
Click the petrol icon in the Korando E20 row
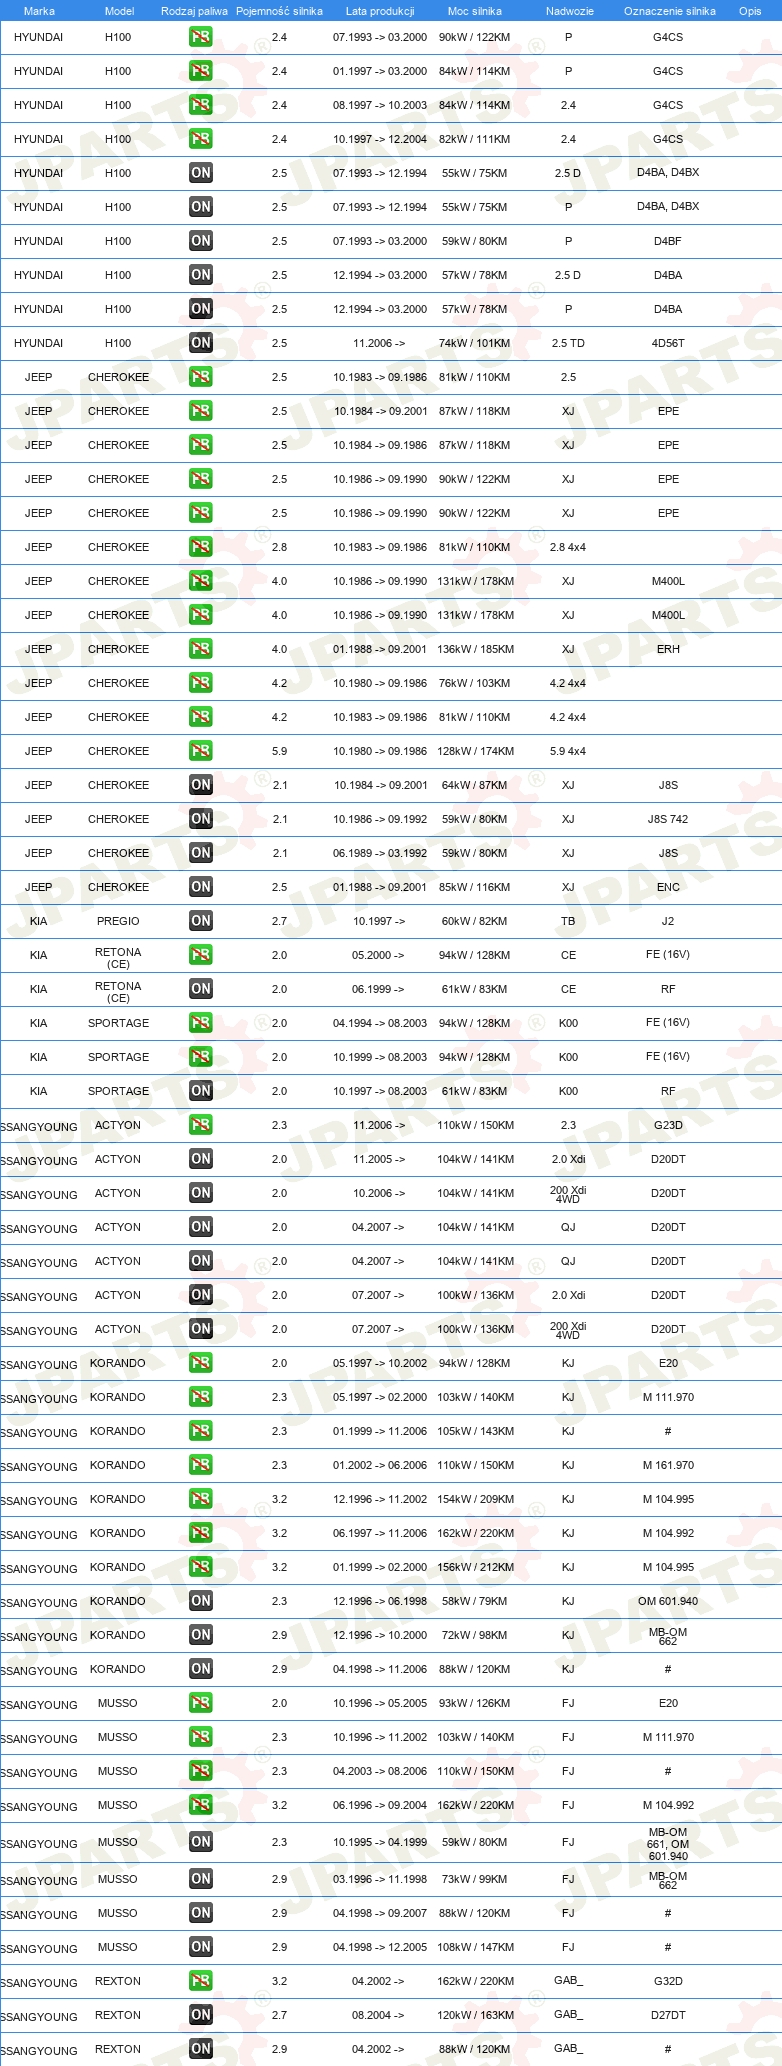point(201,1363)
